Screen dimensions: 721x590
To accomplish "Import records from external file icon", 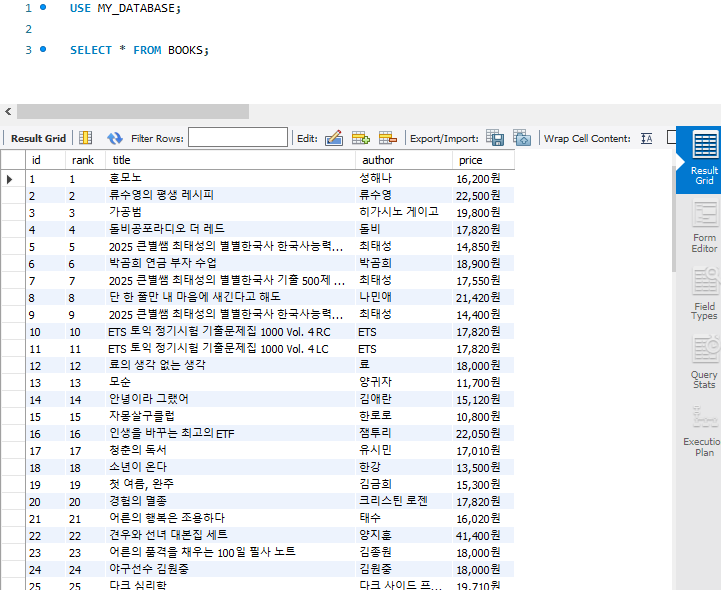I will coord(522,138).
